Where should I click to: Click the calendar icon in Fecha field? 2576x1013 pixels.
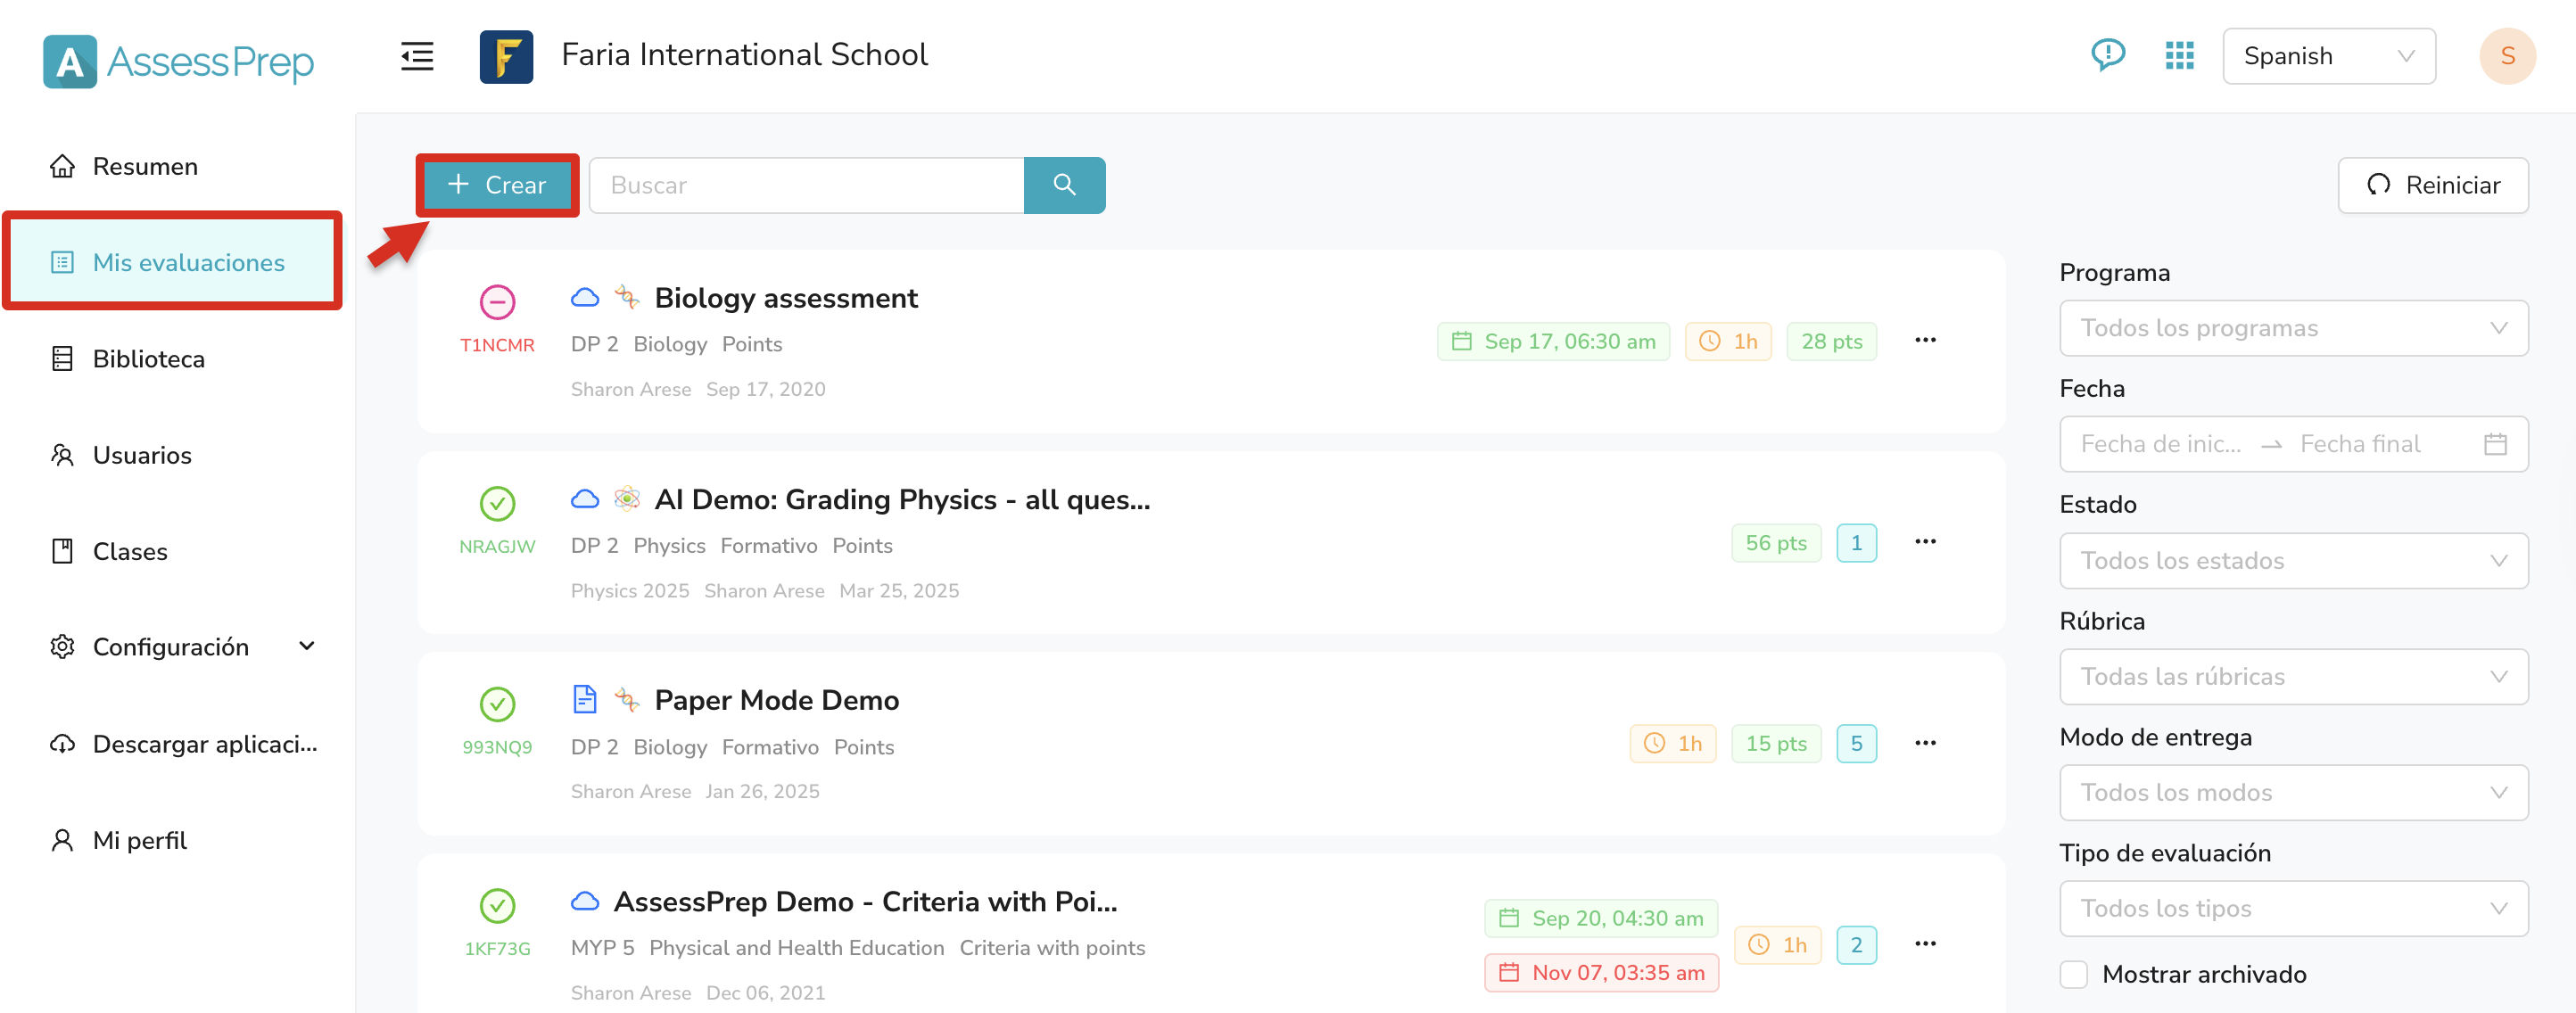tap(2495, 444)
